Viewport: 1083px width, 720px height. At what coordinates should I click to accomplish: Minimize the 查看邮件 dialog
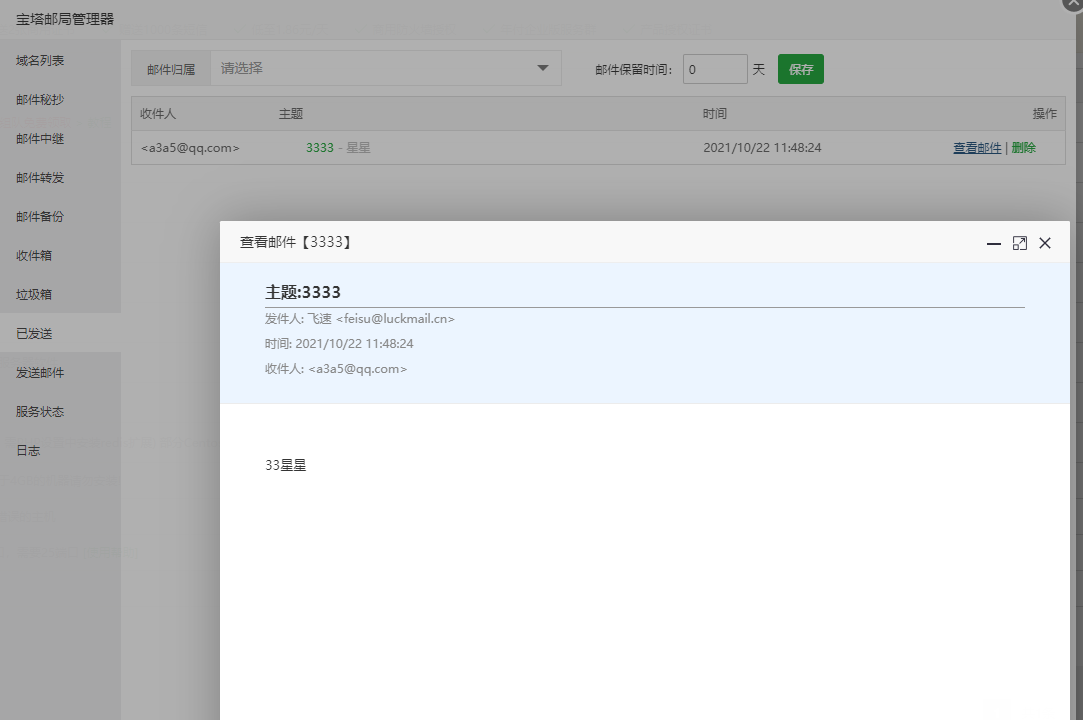pyautogui.click(x=993, y=243)
